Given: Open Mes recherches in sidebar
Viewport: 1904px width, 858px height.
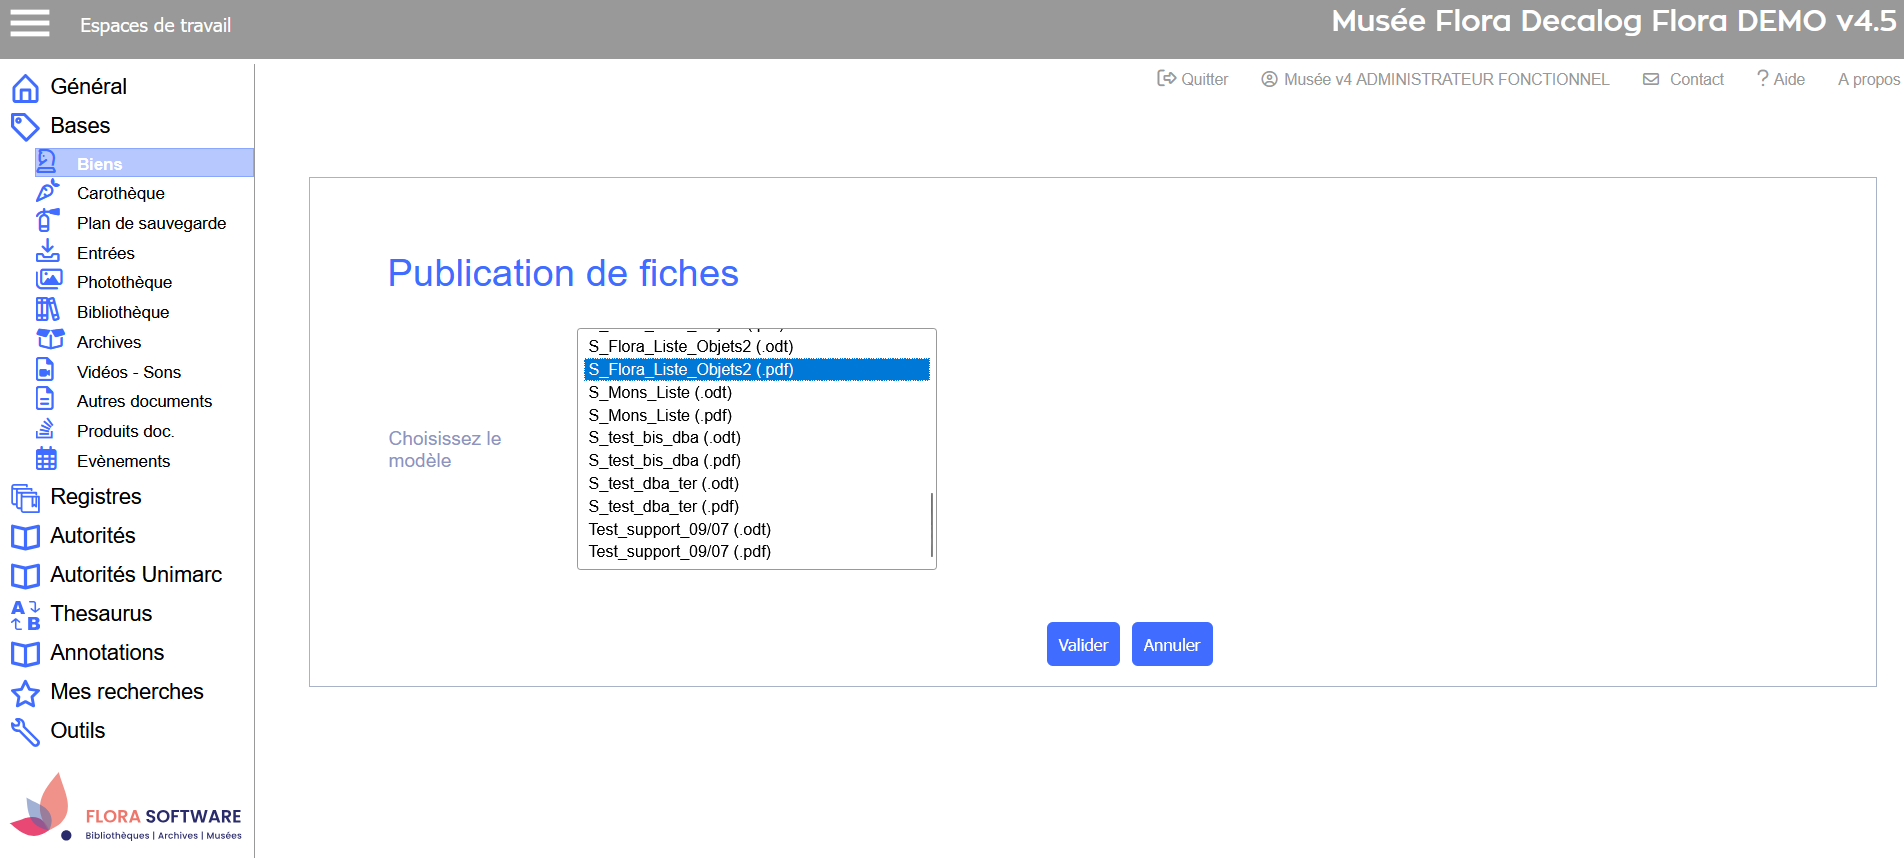Looking at the screenshot, I should click(127, 692).
